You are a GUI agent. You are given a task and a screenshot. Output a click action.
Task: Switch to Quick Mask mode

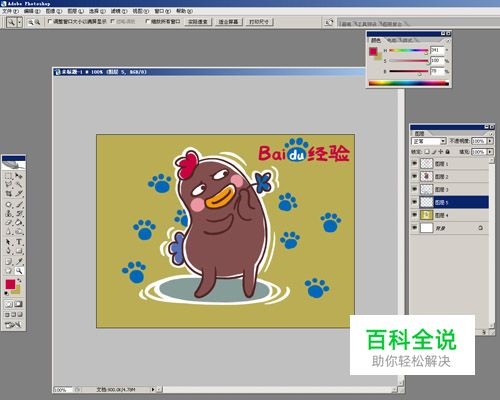click(18, 304)
